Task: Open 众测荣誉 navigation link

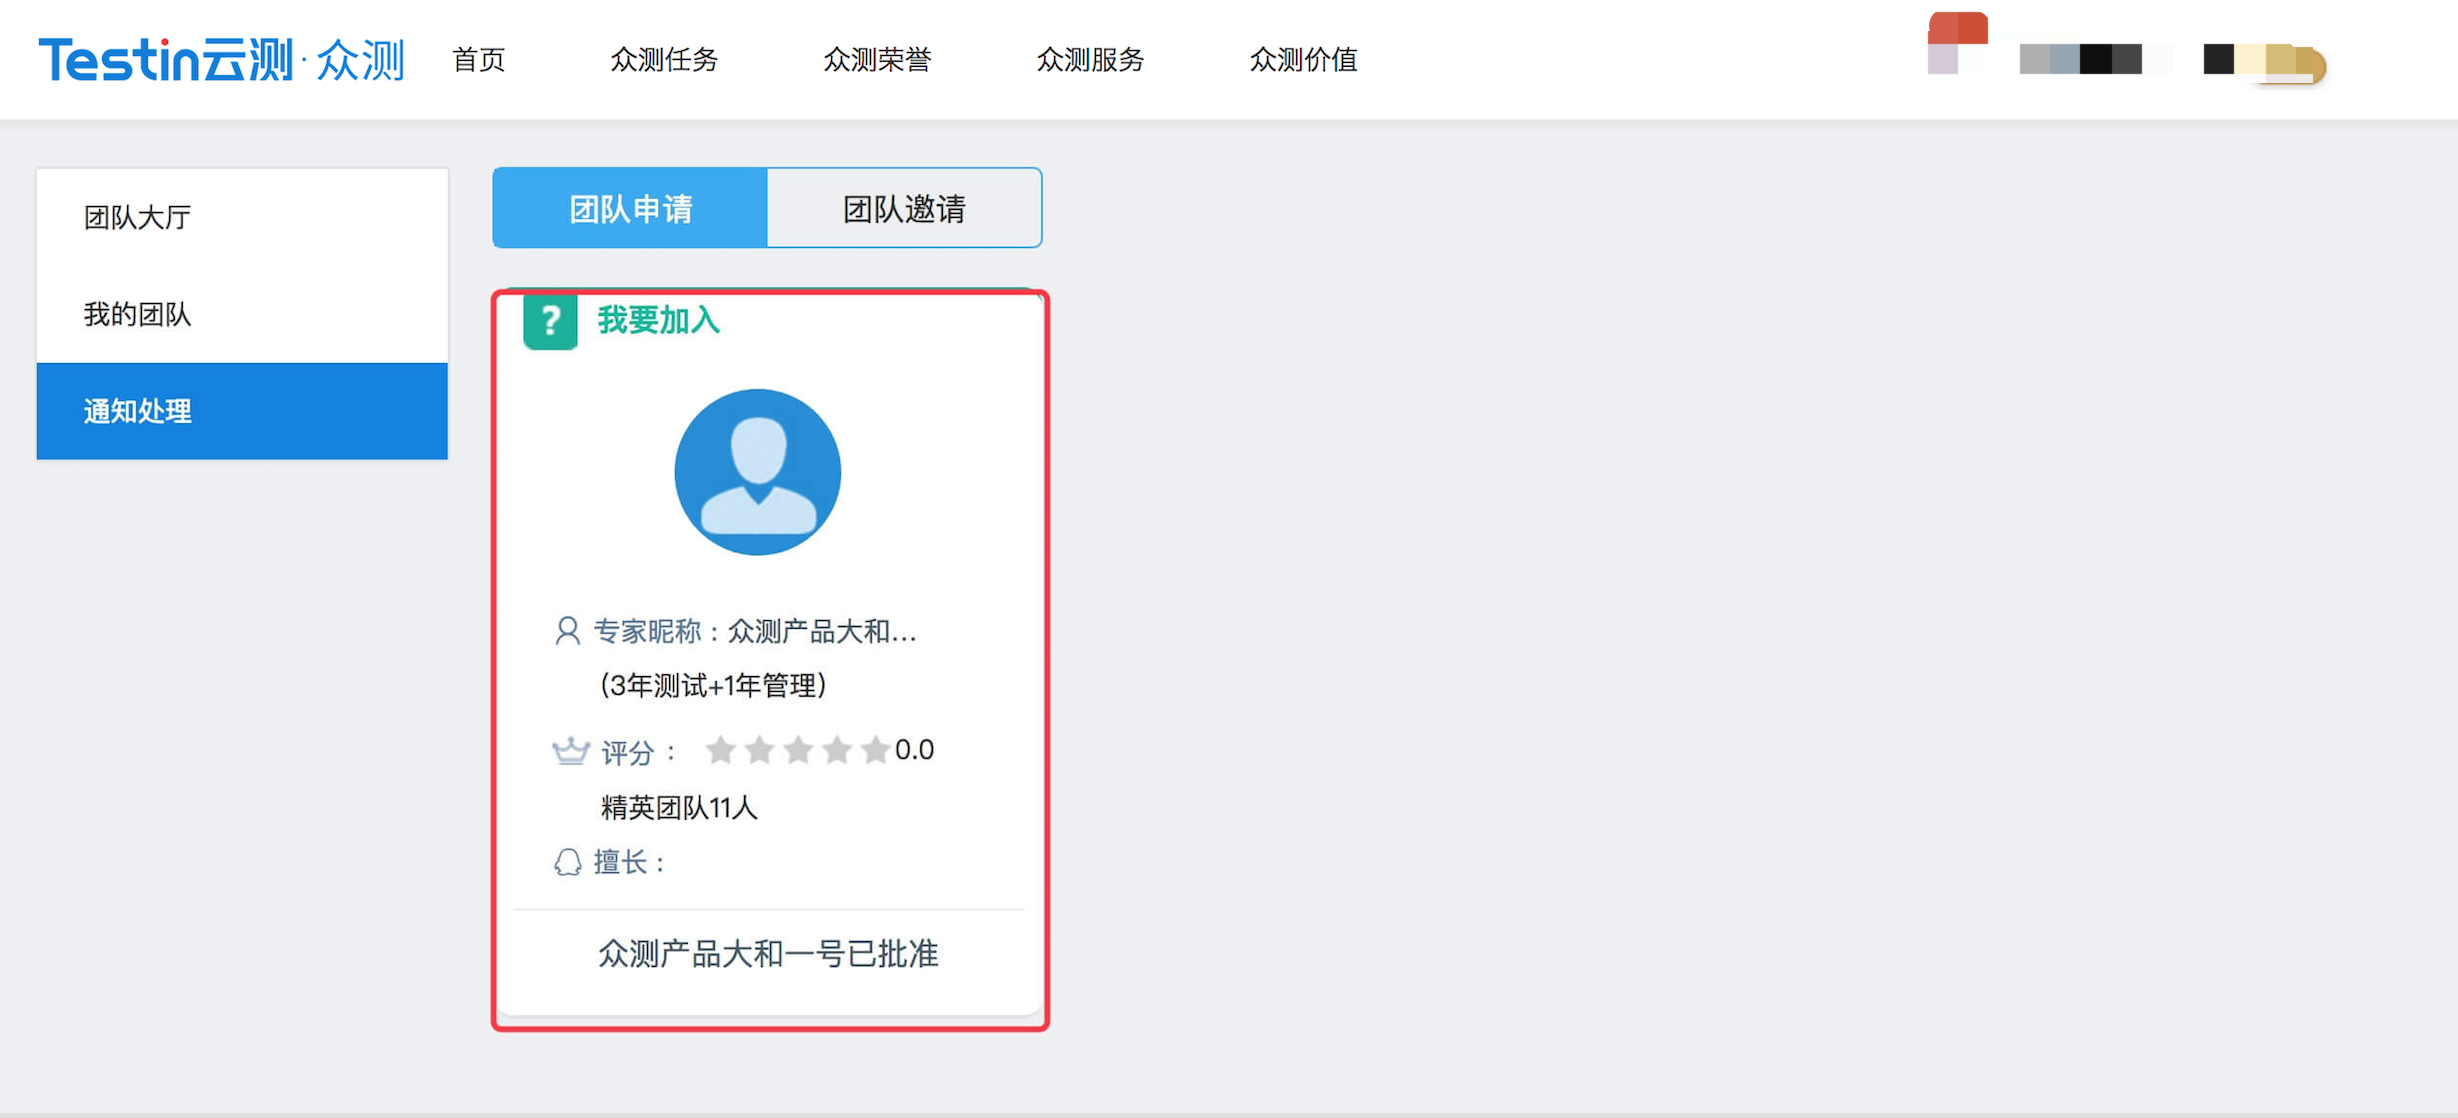Action: (x=877, y=60)
